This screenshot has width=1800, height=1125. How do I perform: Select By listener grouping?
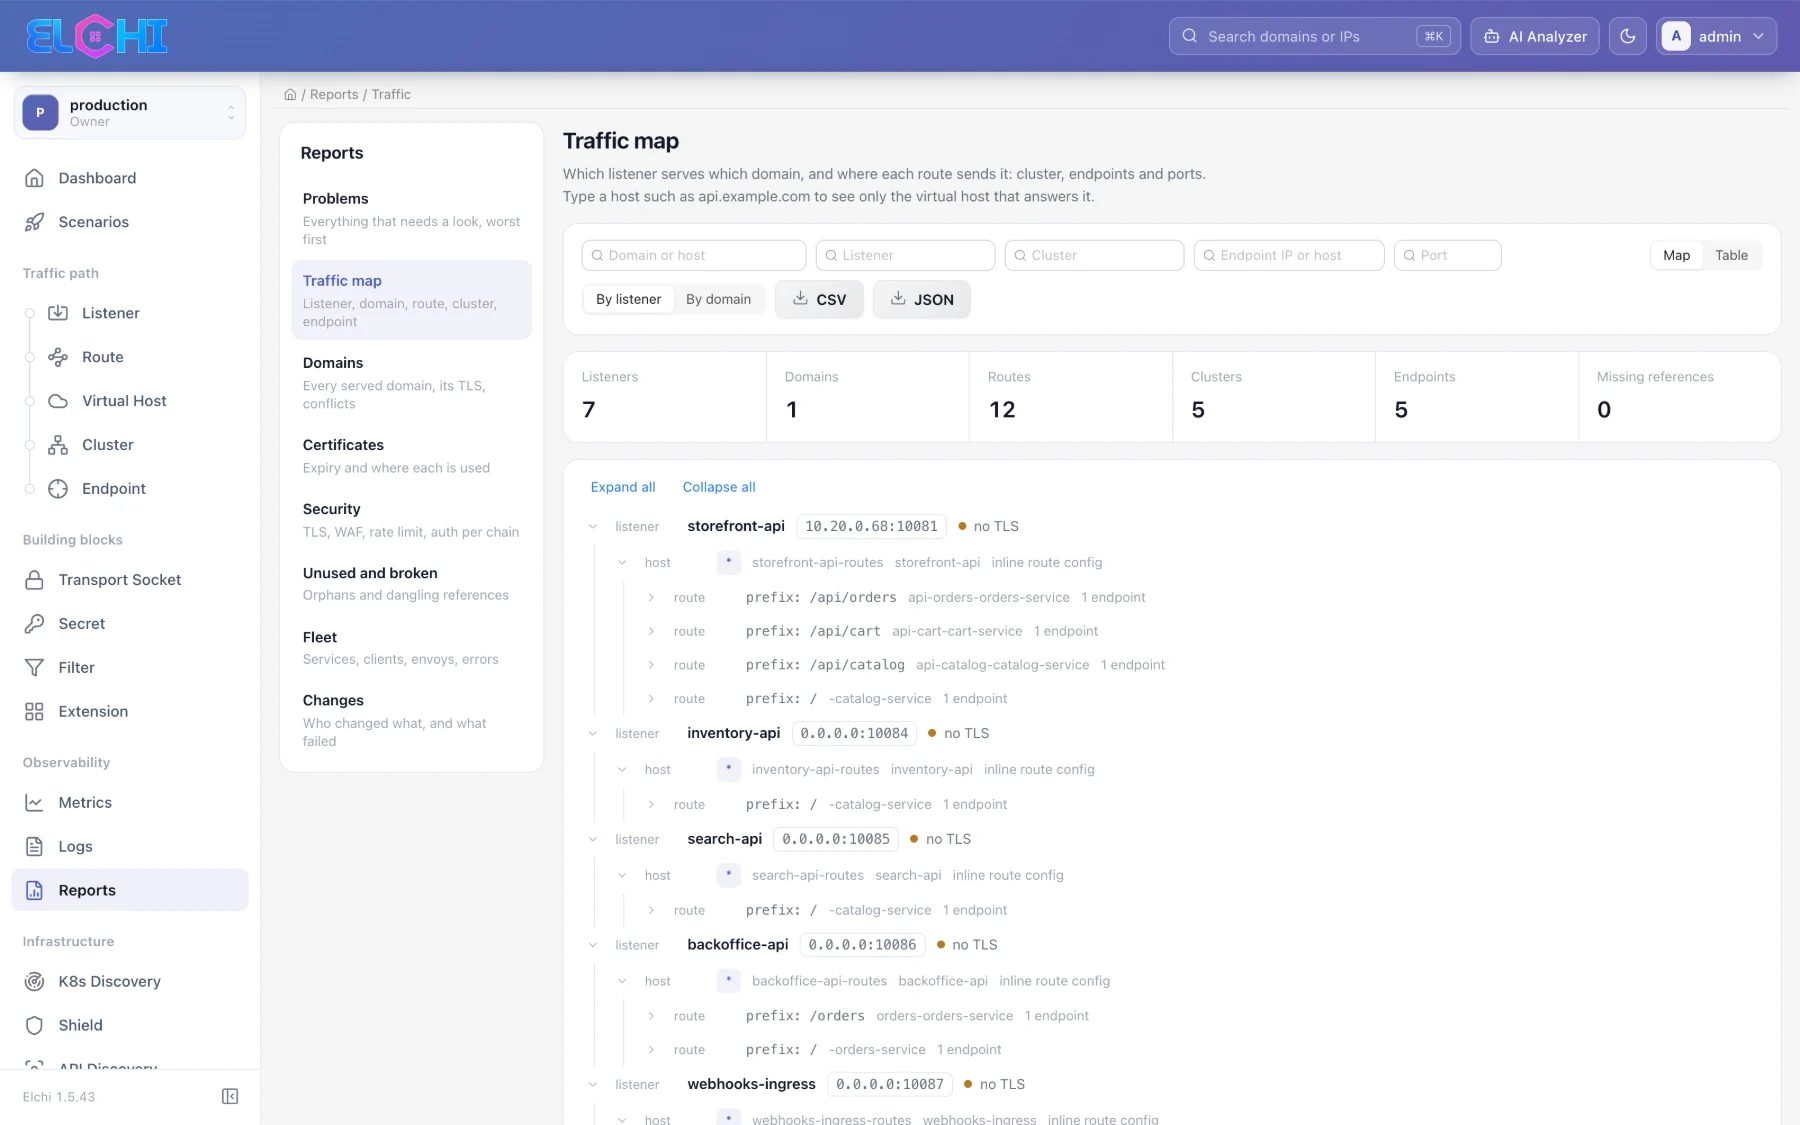point(628,299)
